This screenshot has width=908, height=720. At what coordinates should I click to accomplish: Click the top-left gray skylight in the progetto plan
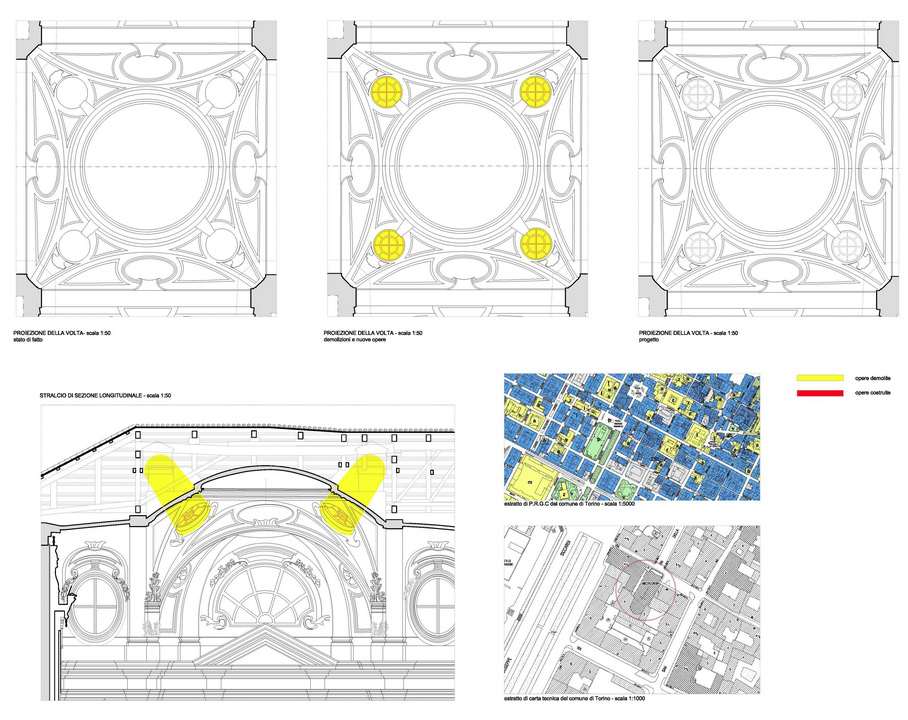tap(696, 93)
